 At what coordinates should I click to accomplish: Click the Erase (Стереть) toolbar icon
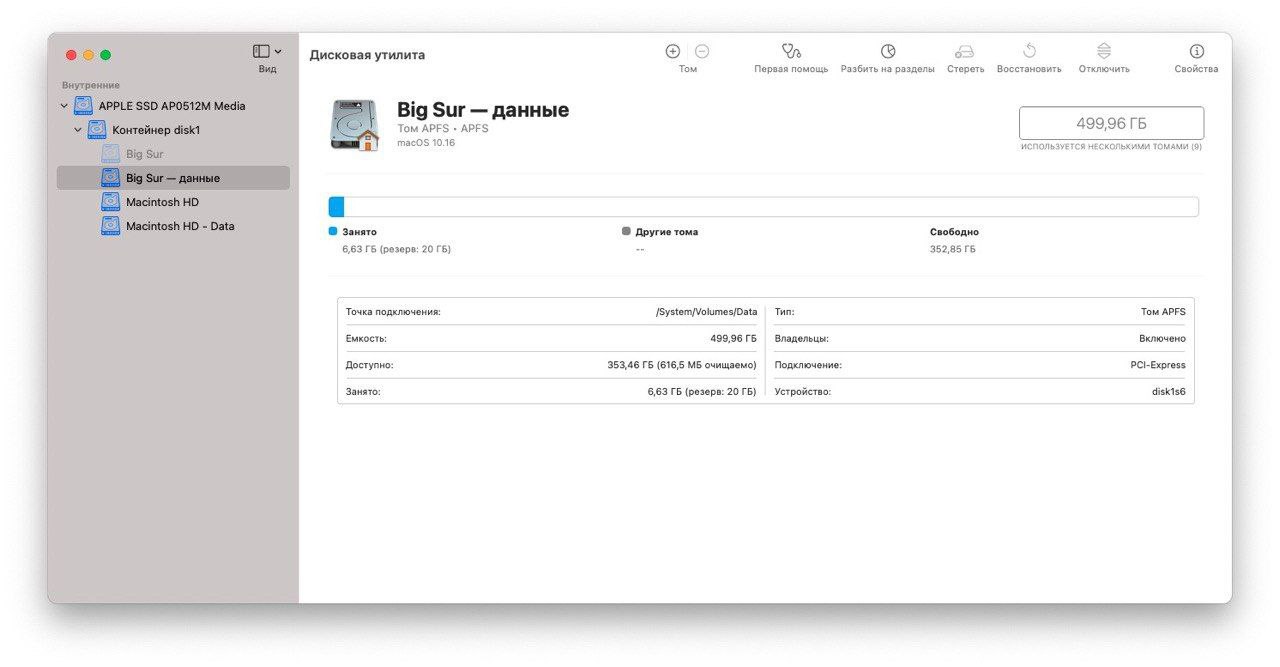coord(965,51)
